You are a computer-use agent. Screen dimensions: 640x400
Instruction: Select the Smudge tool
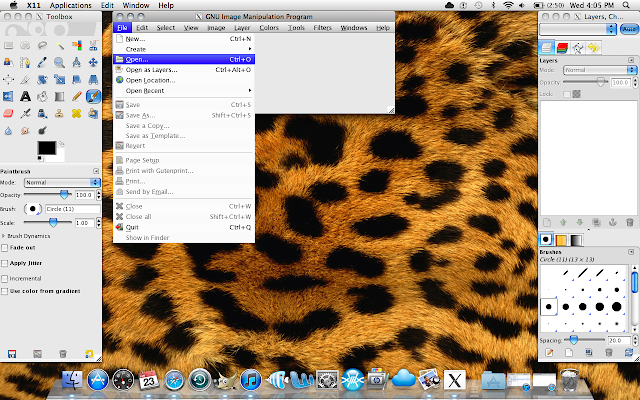coord(25,131)
